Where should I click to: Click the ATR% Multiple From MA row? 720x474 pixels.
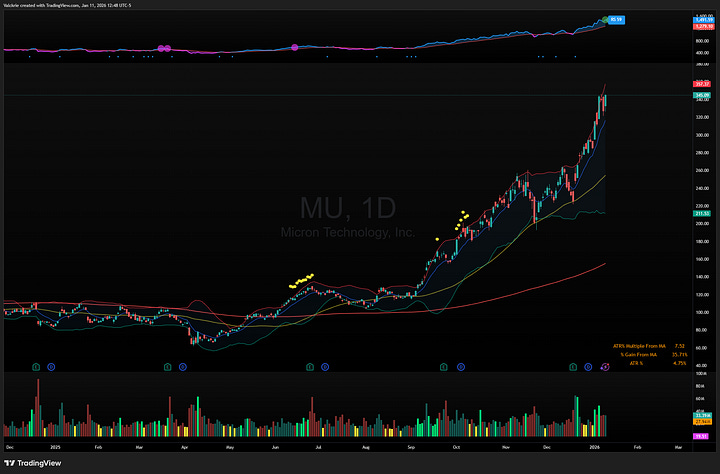[649, 346]
